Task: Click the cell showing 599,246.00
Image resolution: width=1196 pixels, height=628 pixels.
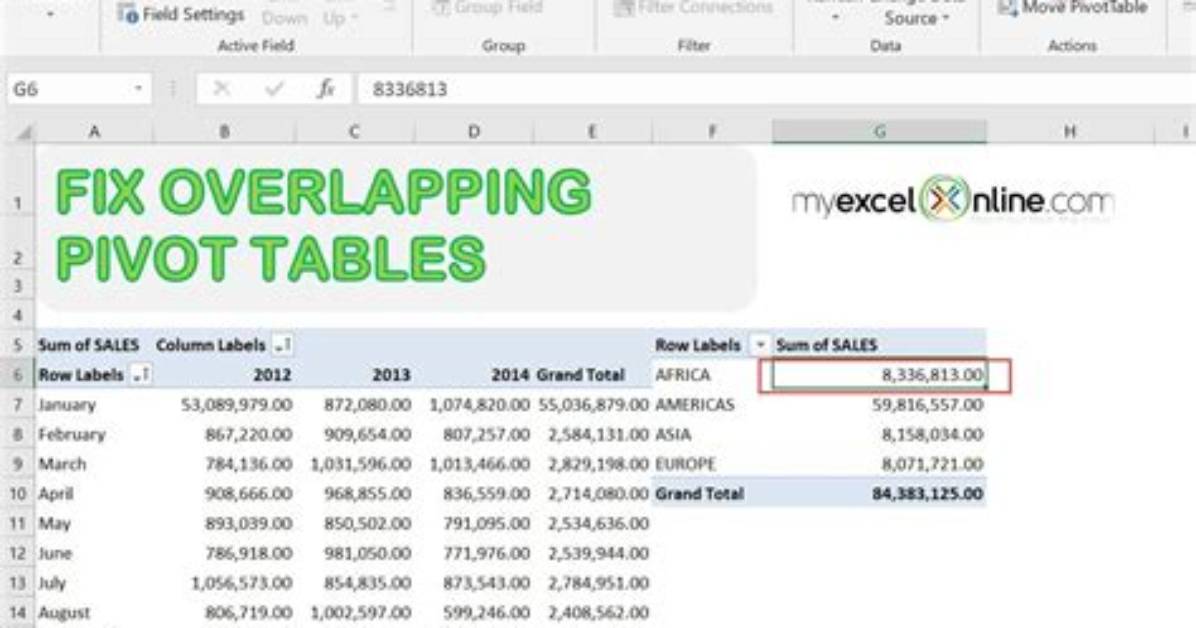Action: pos(487,613)
